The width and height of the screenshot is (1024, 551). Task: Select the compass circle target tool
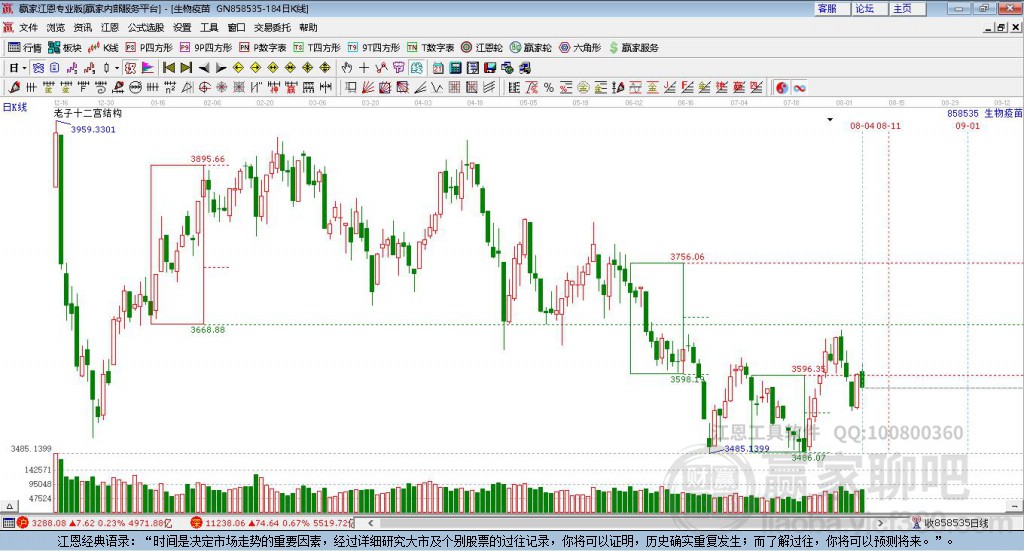[204, 87]
